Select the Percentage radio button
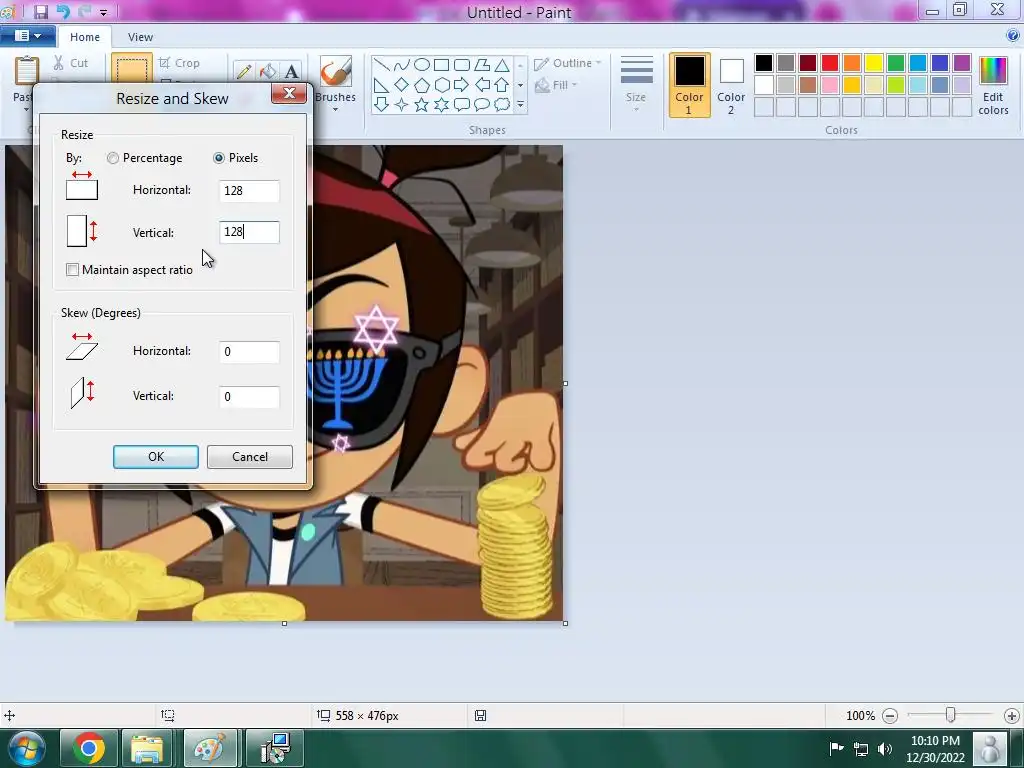 [x=113, y=158]
